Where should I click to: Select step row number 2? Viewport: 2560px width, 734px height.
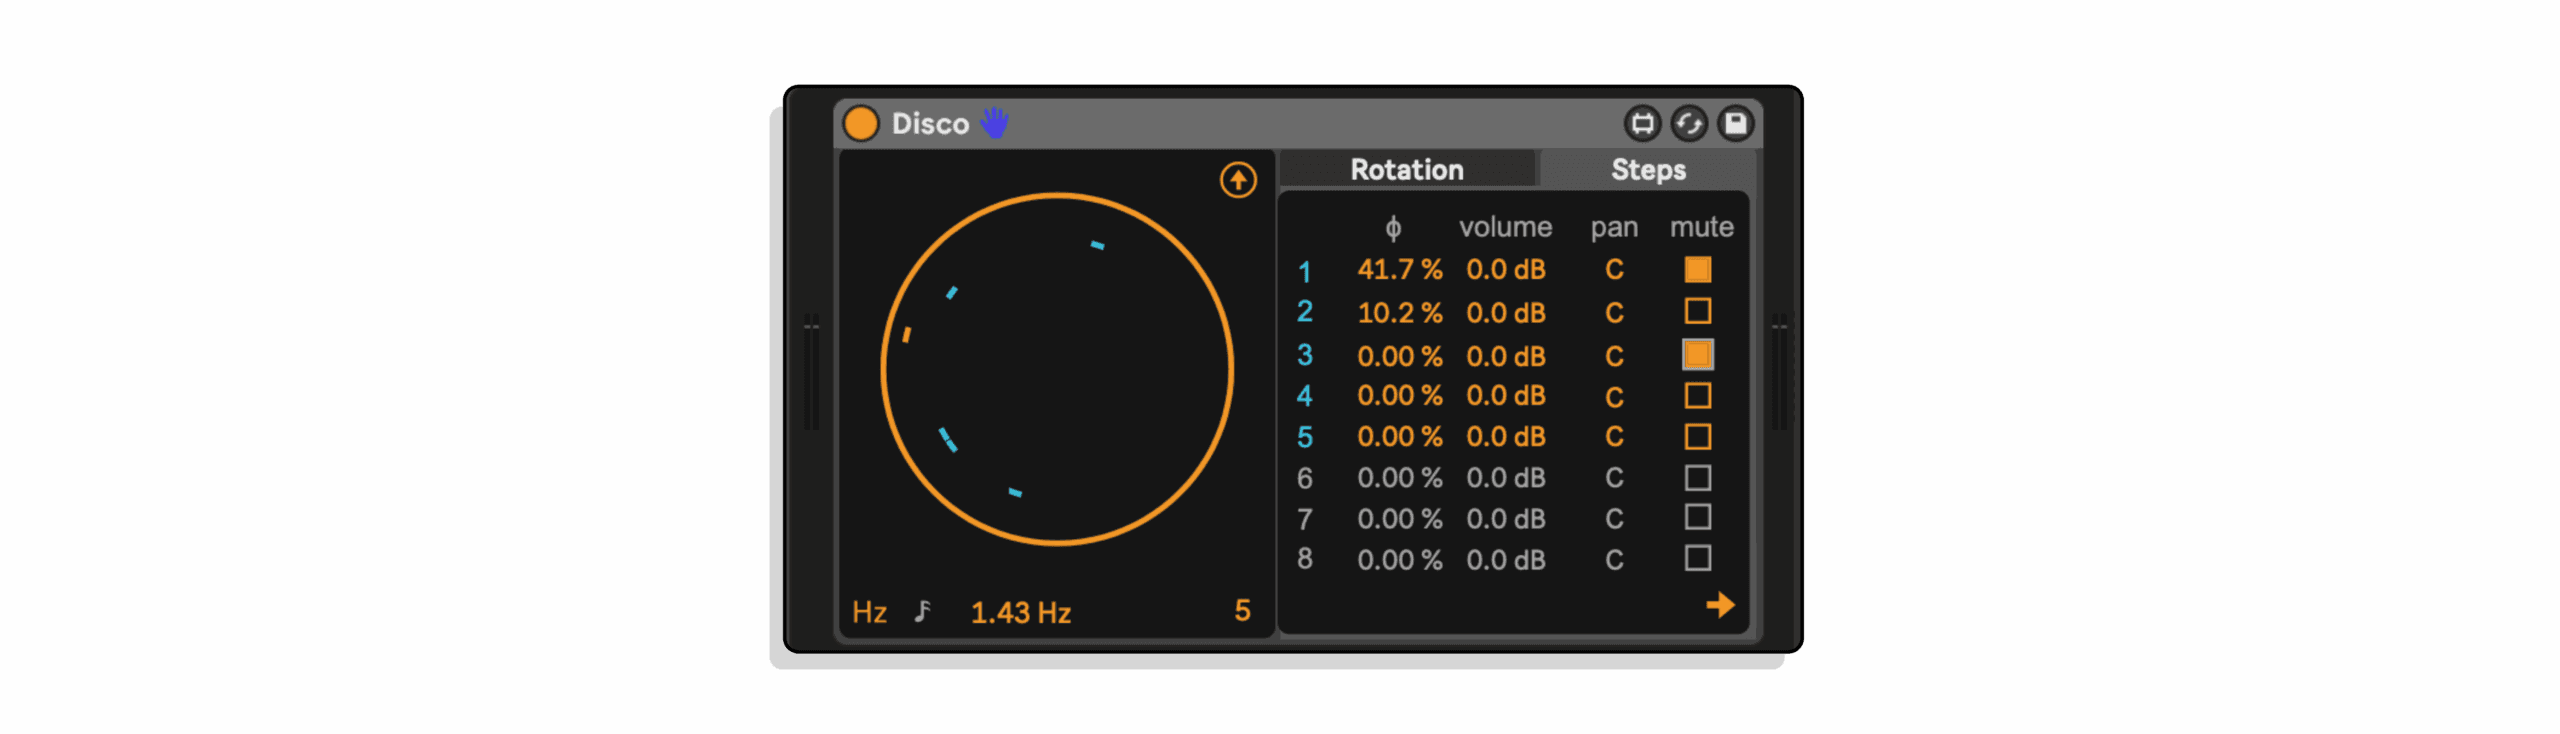pos(1303,311)
